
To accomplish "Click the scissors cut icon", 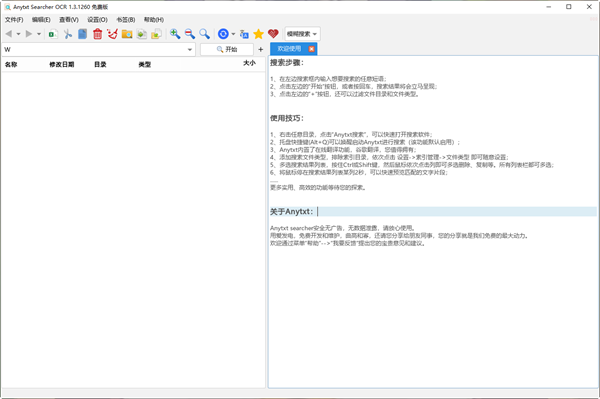I will [68, 34].
